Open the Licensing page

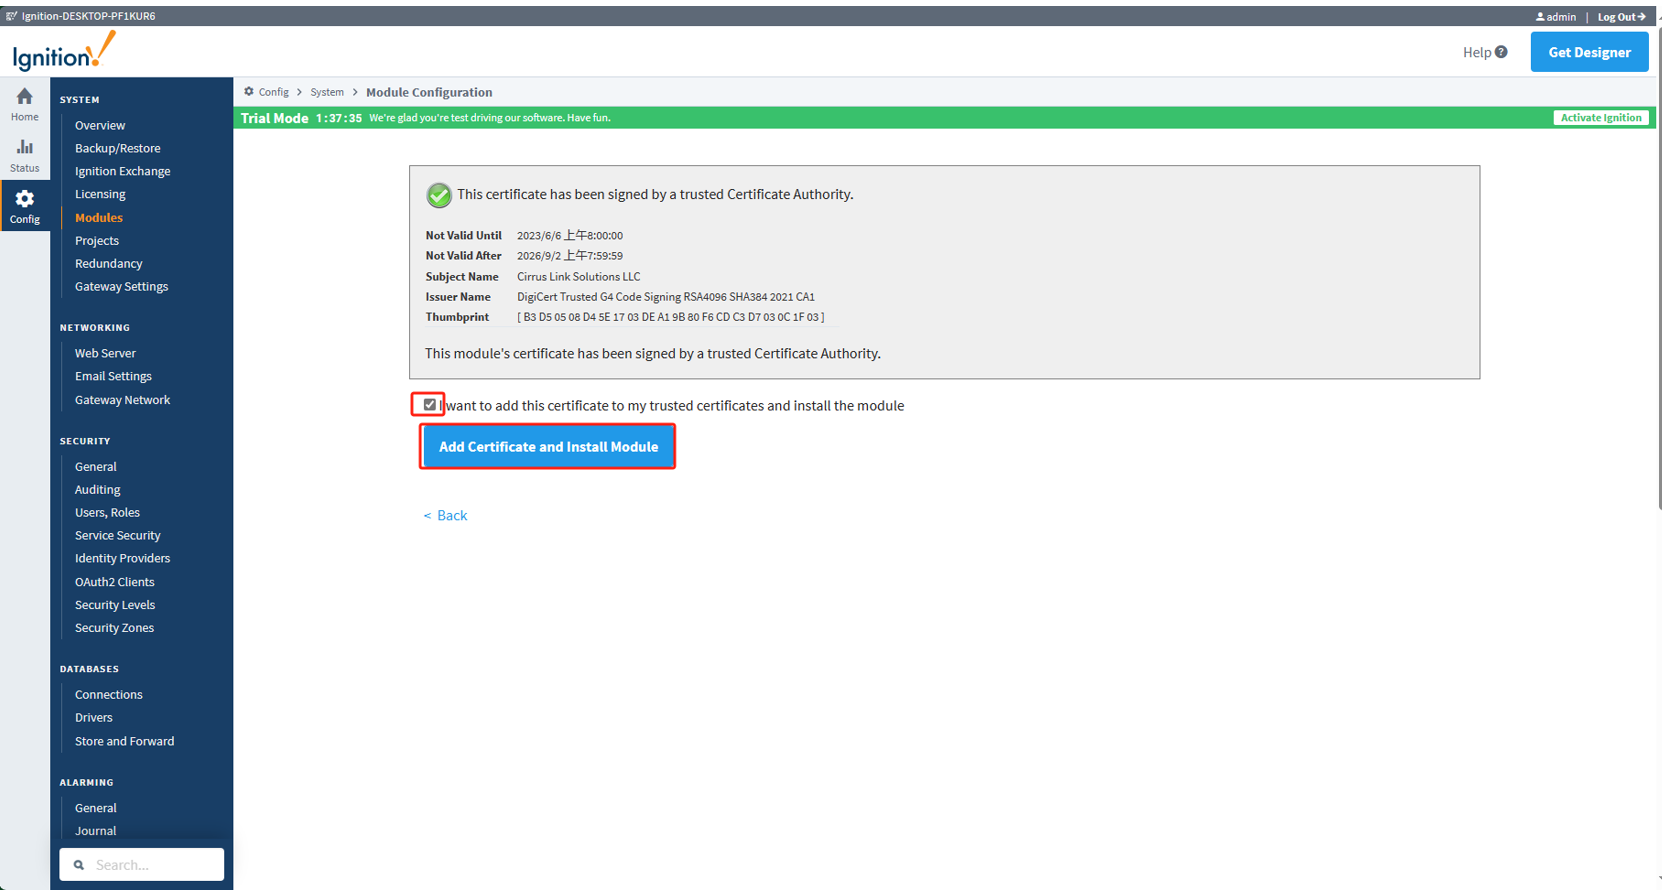coord(100,194)
